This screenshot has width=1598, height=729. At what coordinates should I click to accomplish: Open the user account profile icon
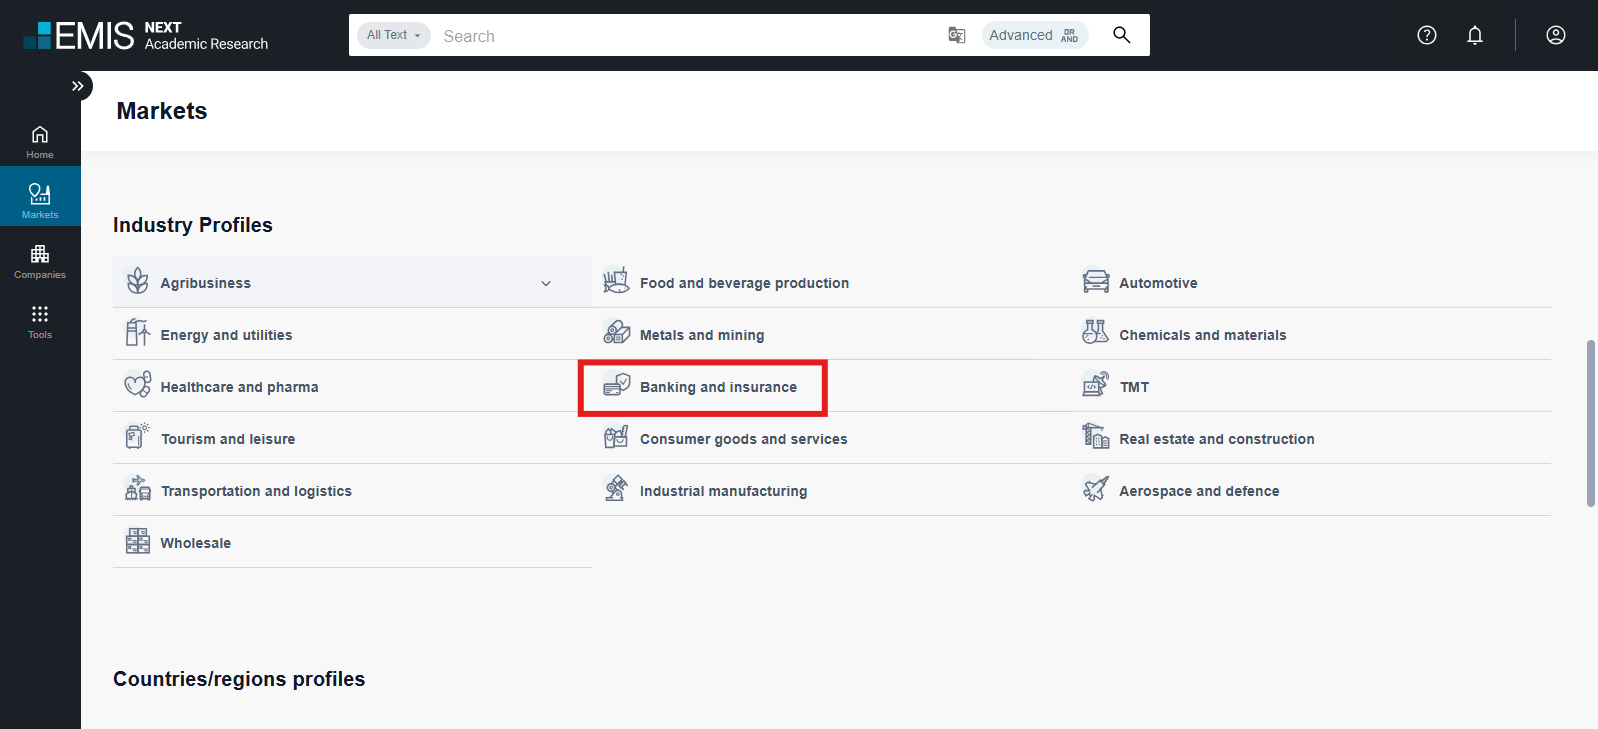coord(1555,35)
